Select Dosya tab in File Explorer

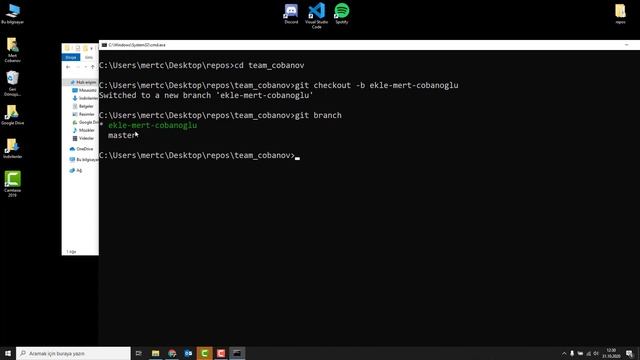coord(71,57)
